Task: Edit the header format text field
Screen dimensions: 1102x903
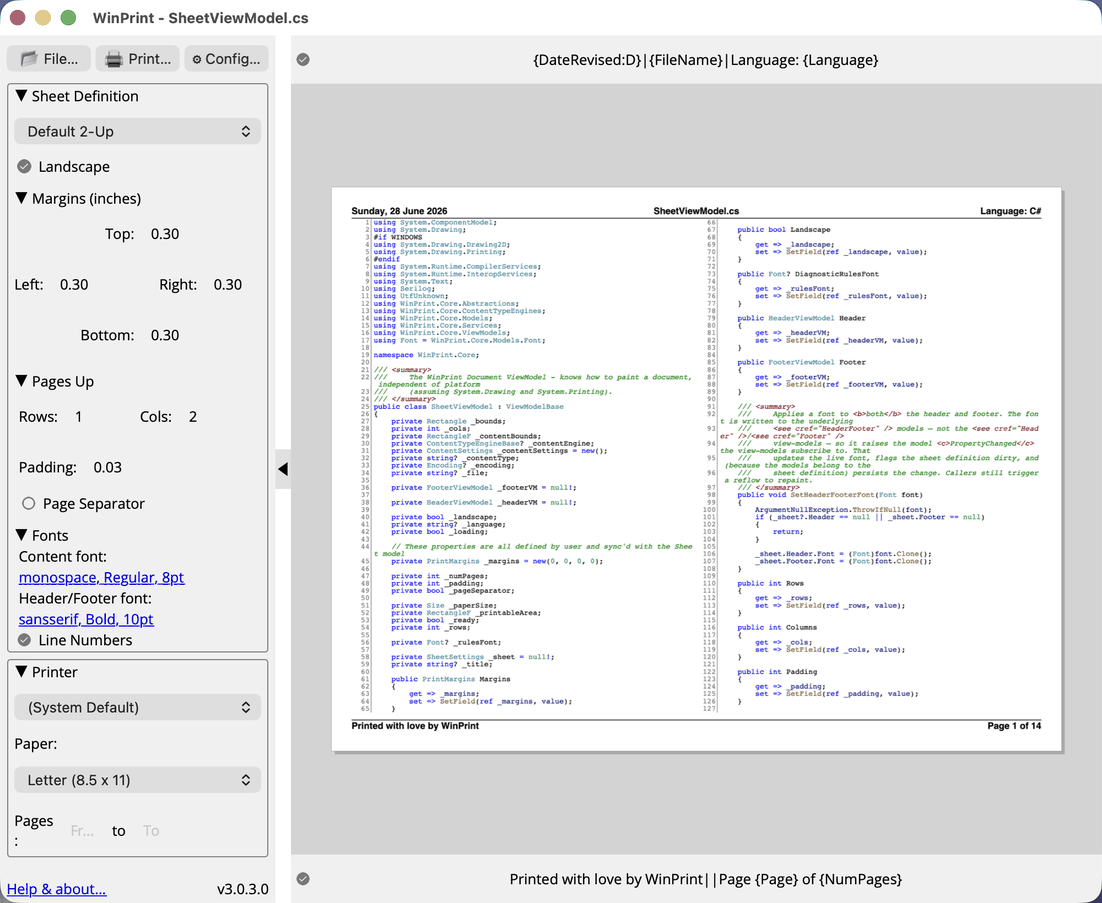Action: point(705,60)
